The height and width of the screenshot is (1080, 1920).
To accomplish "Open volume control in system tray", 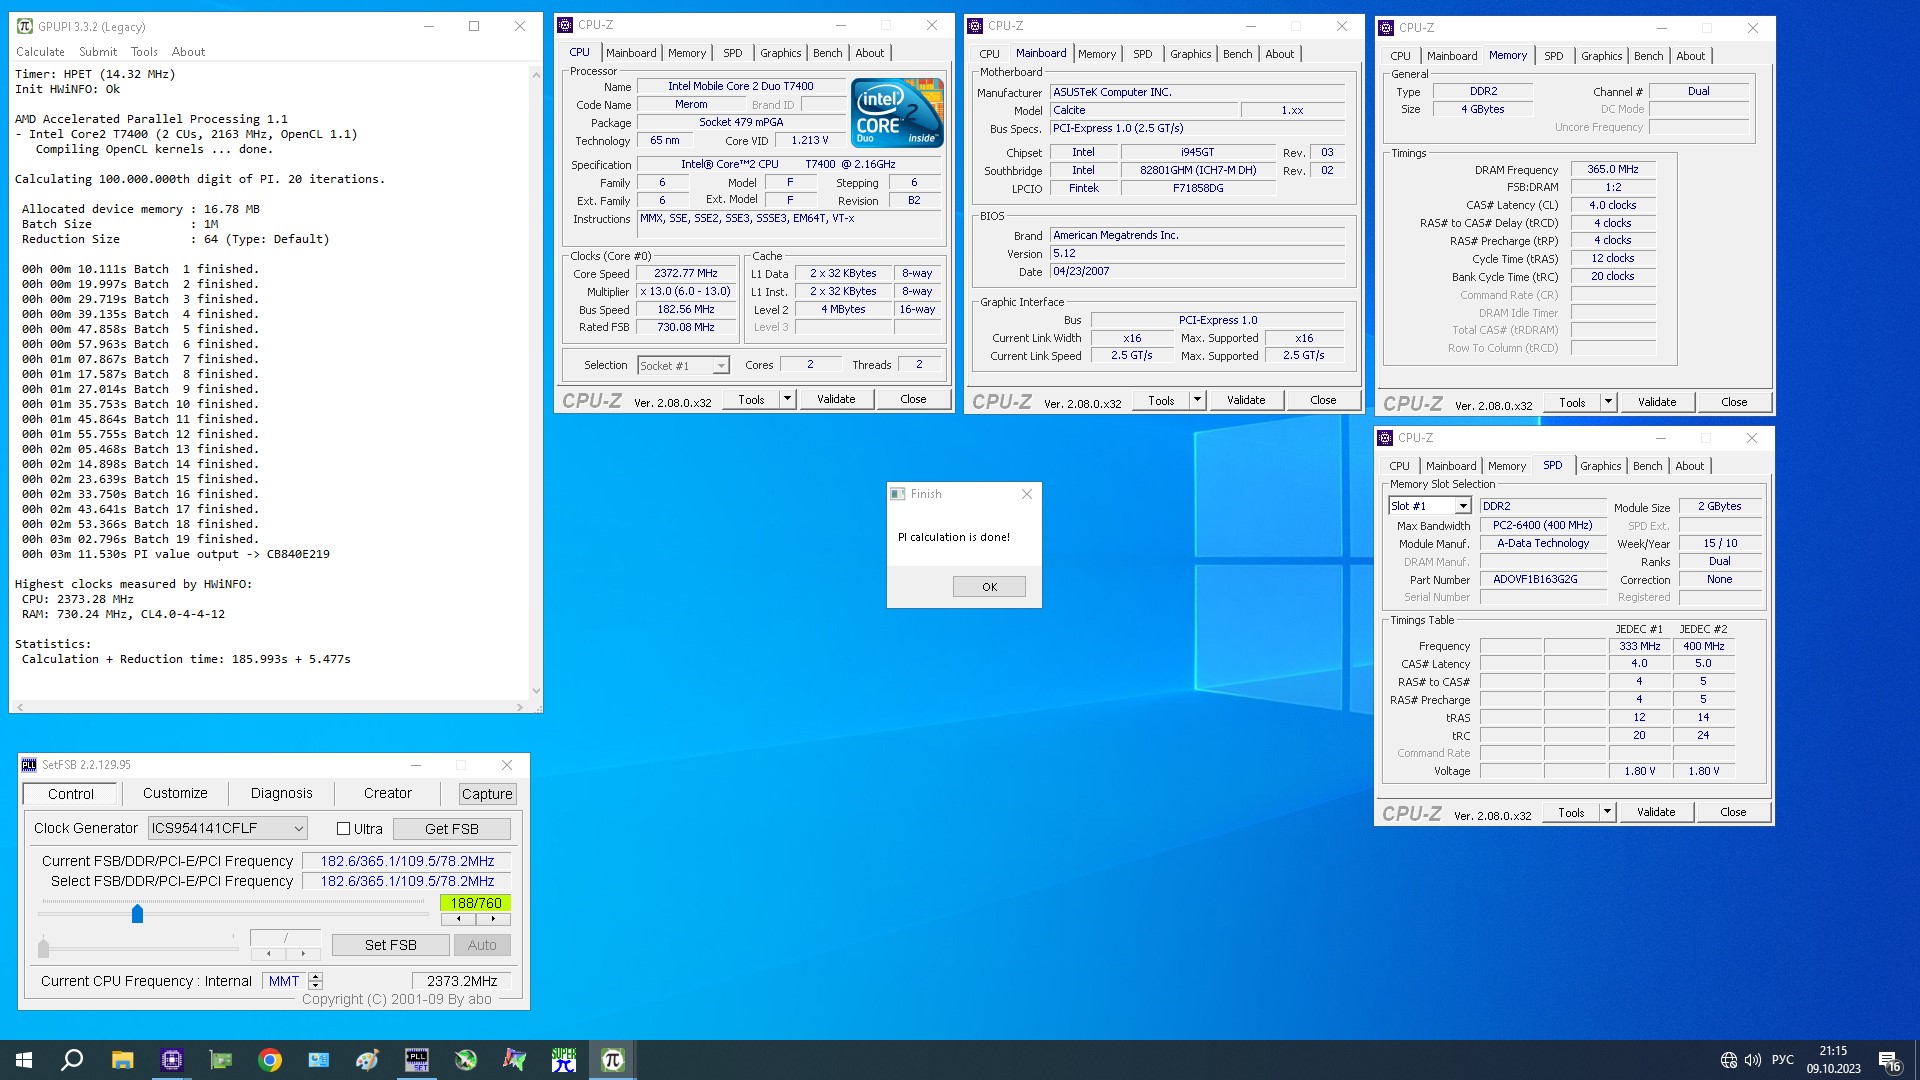I will pos(1752,1060).
